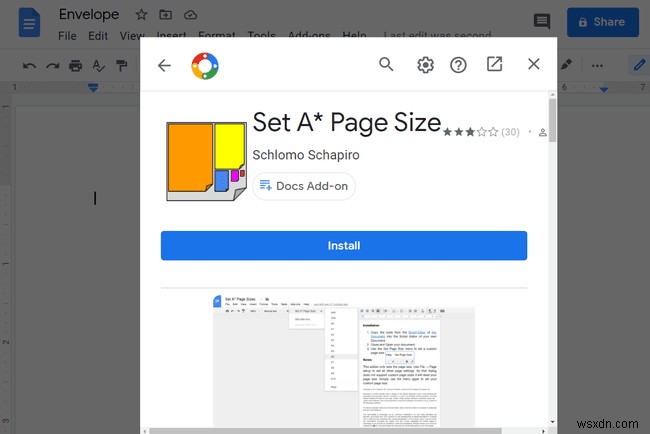Redo the last action

[x=52, y=65]
